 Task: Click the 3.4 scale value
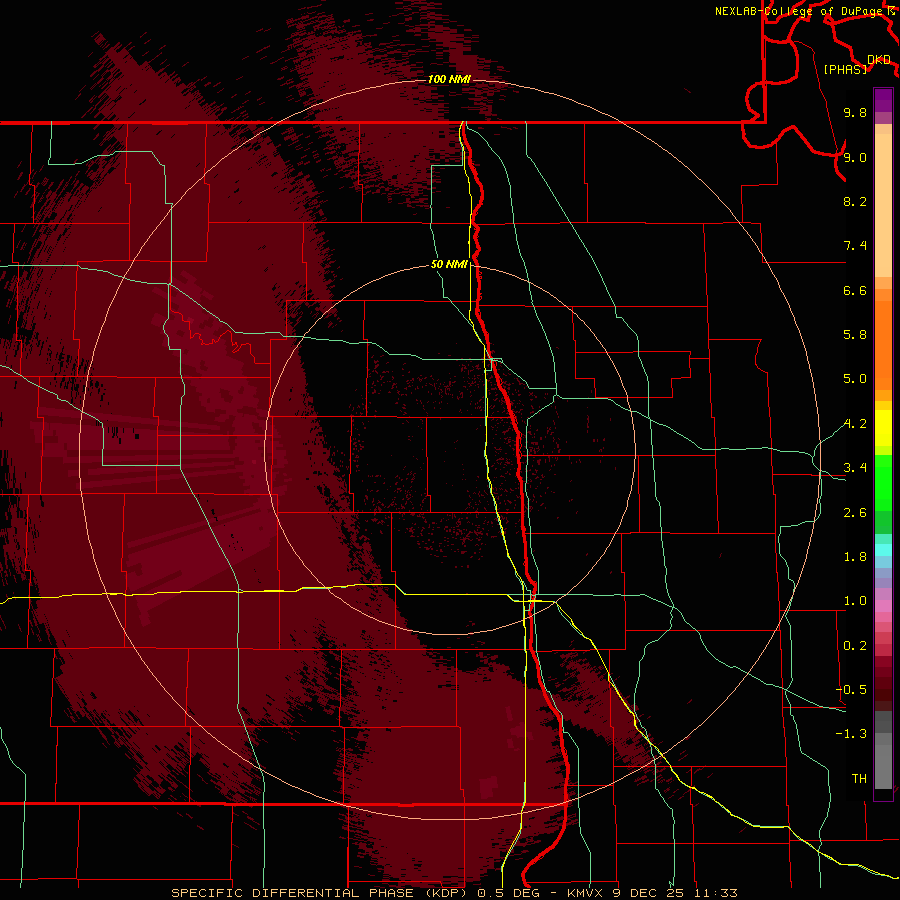pos(855,468)
